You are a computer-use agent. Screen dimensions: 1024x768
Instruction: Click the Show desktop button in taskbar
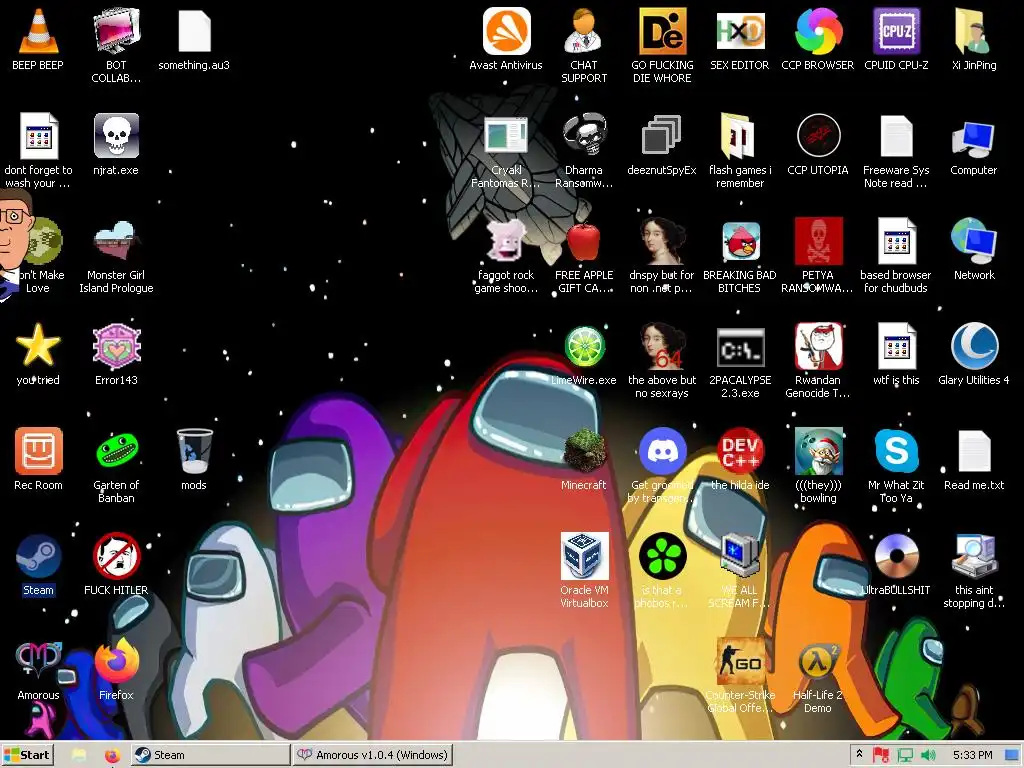click(x=1013, y=756)
